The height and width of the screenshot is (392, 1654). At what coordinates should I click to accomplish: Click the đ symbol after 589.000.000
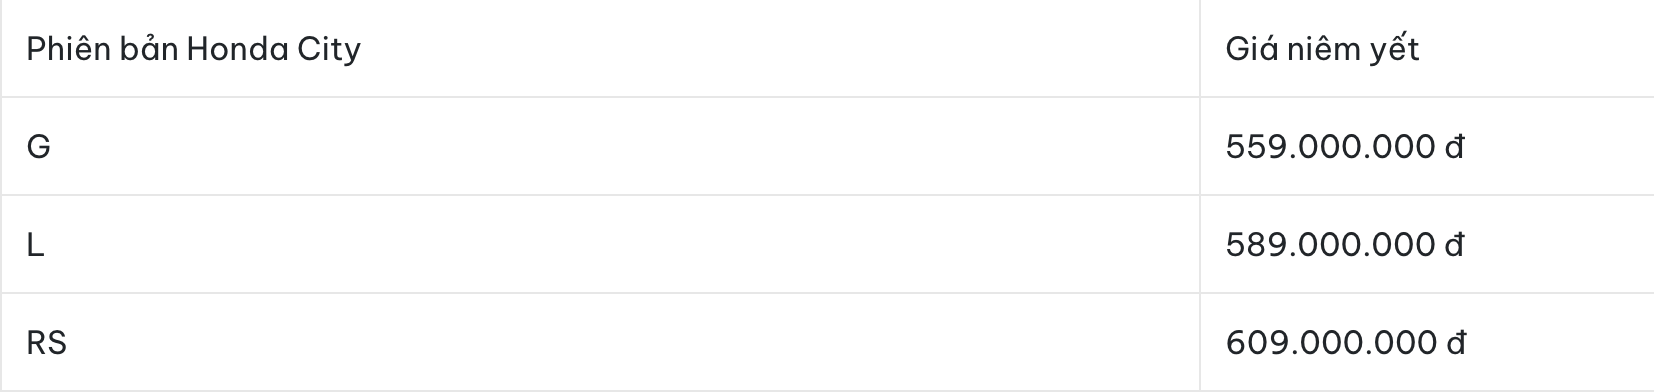(1455, 245)
